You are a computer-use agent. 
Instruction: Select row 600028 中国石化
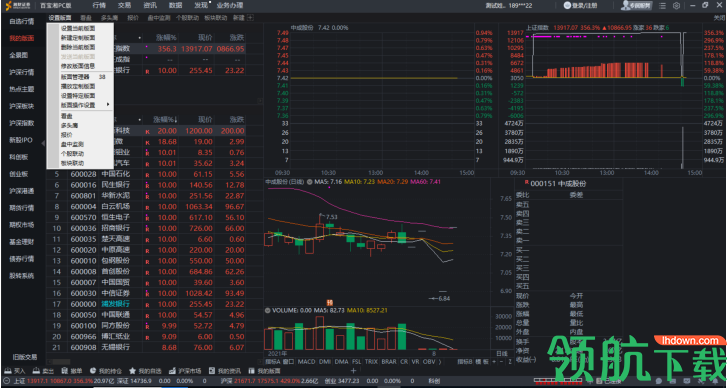tap(147, 174)
